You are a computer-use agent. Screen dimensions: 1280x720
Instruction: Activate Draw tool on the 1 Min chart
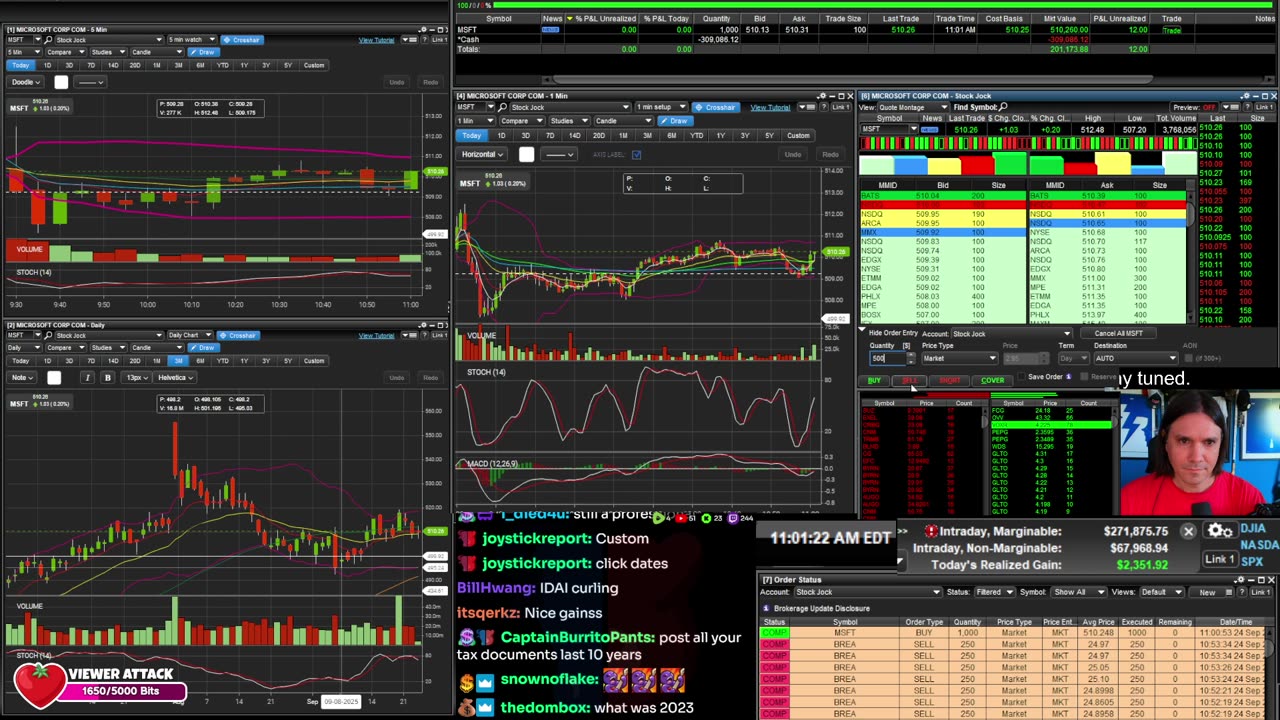coord(677,121)
